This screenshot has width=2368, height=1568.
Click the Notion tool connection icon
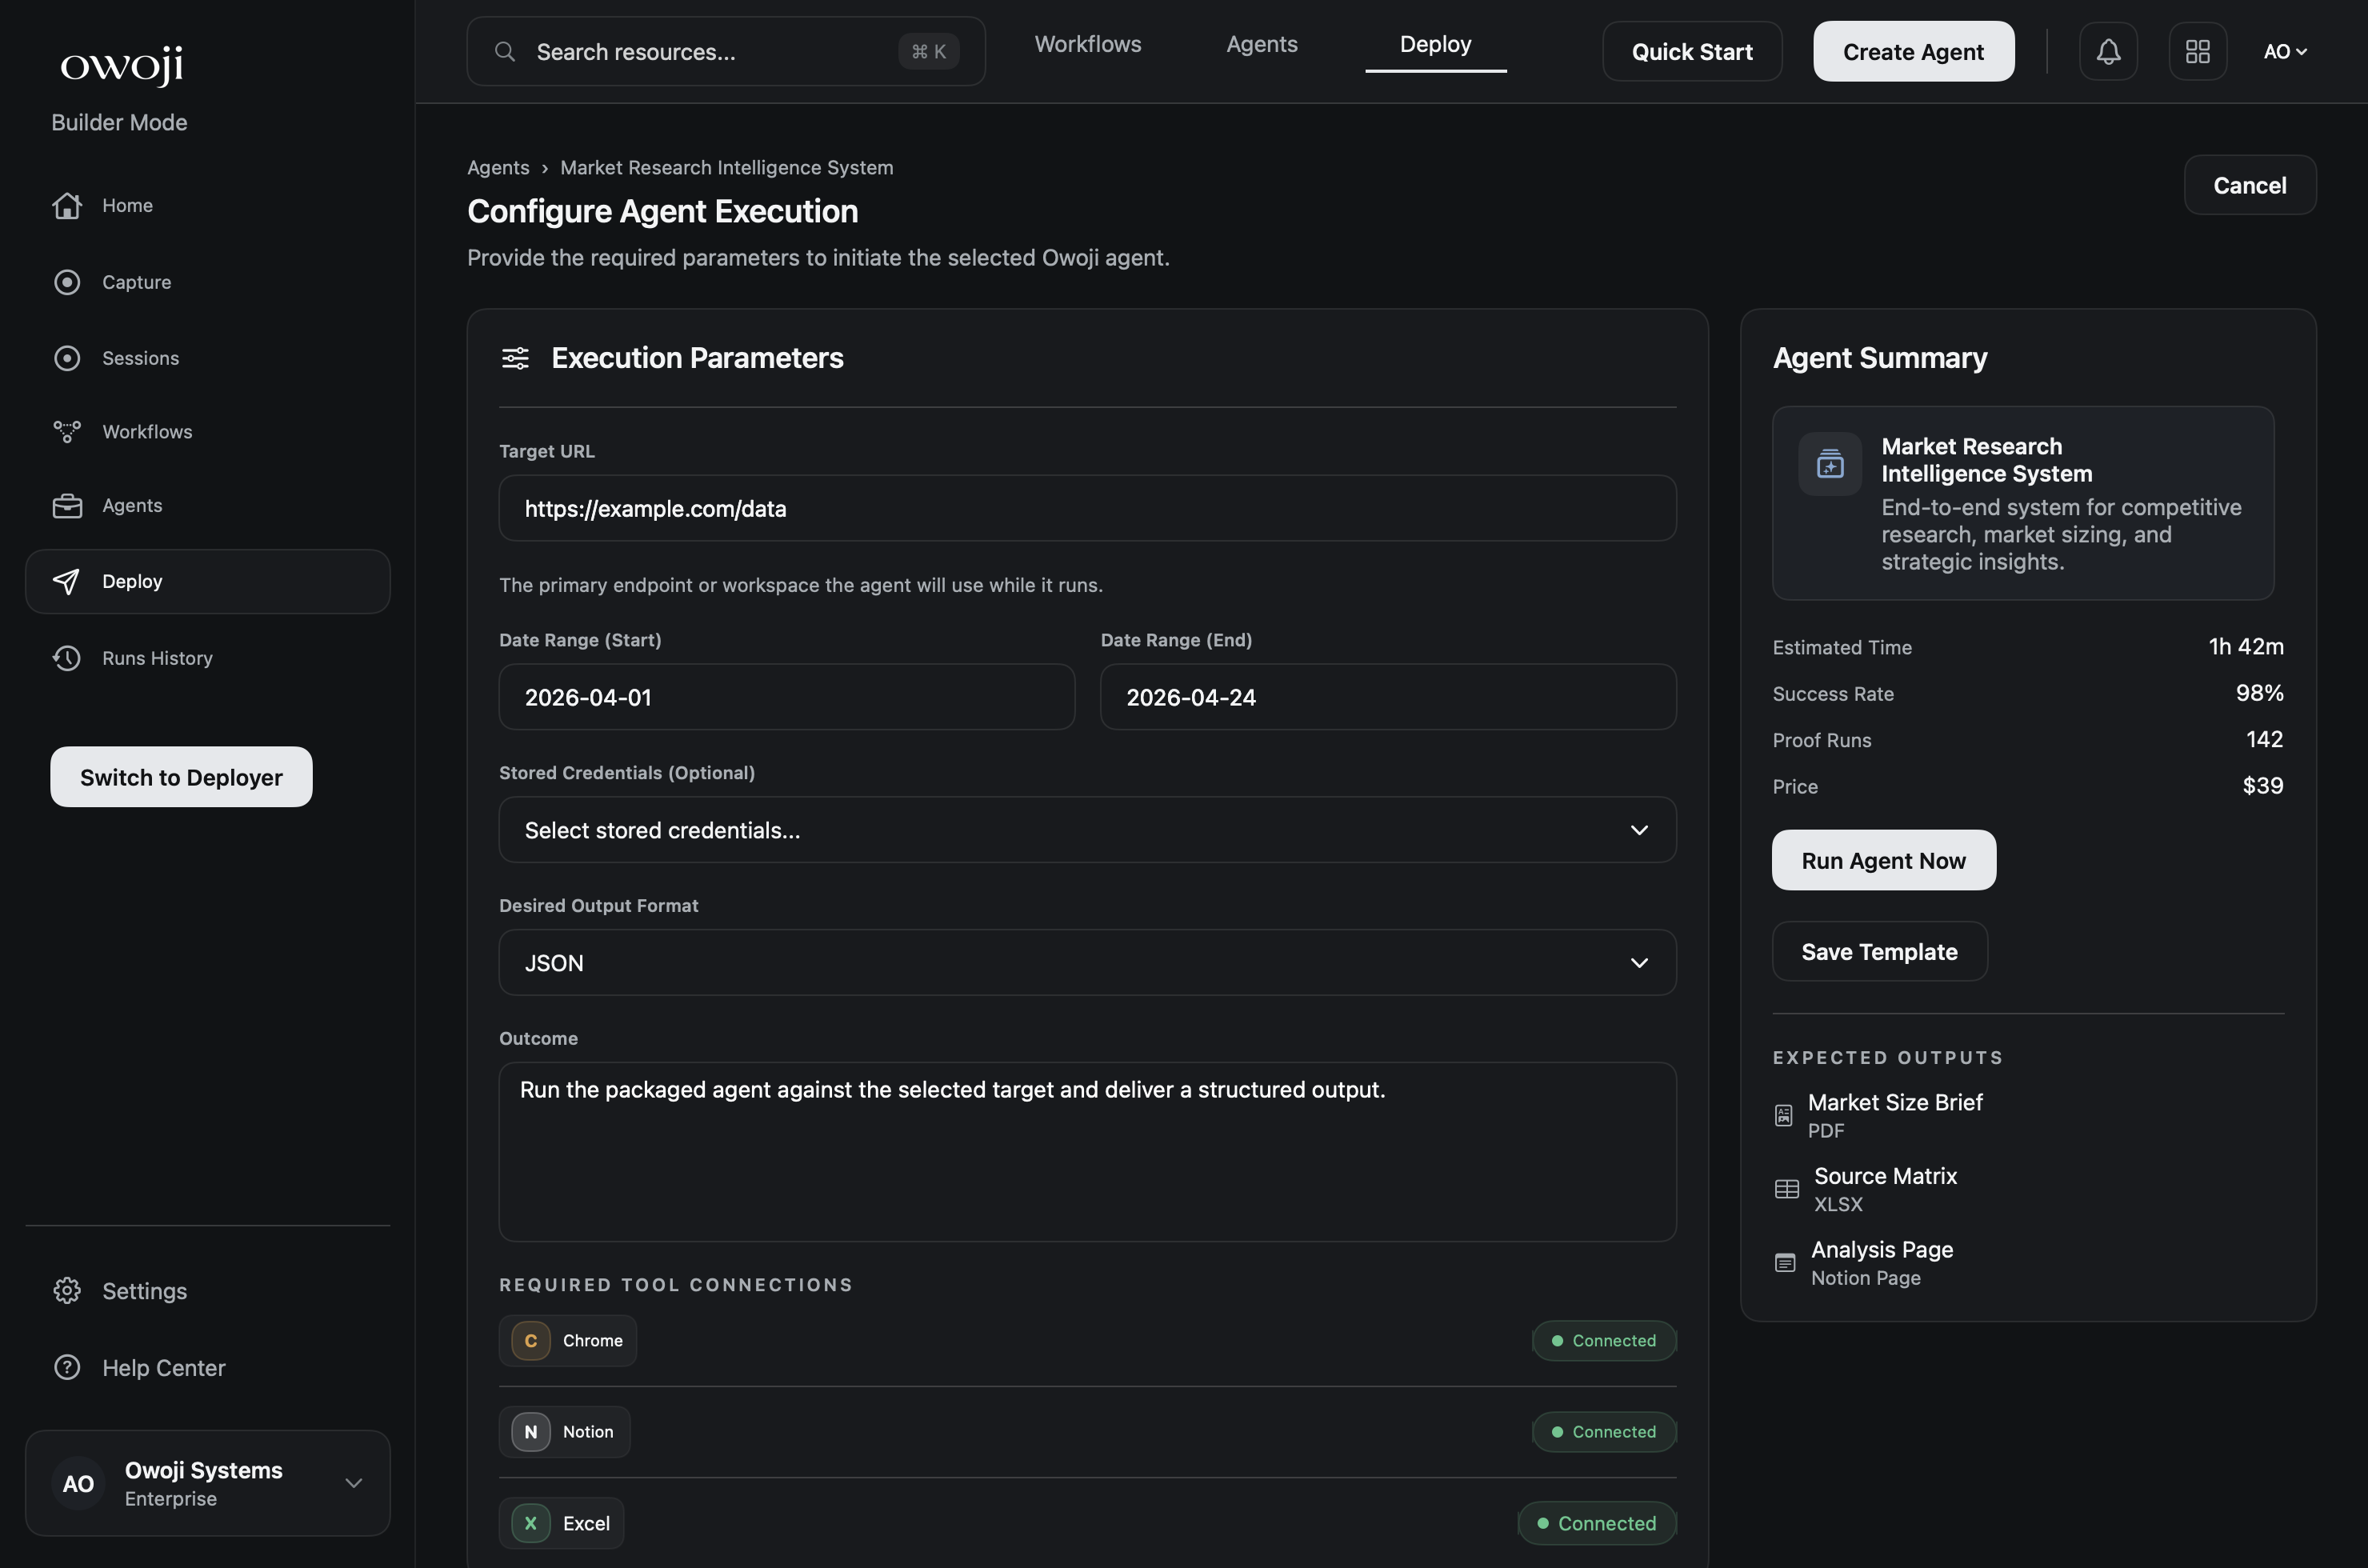point(529,1431)
